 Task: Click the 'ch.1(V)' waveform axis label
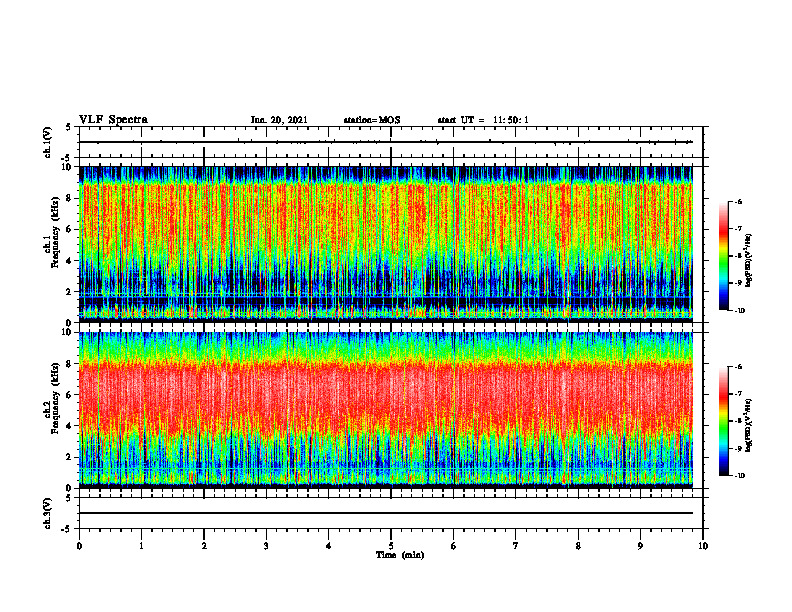48,142
